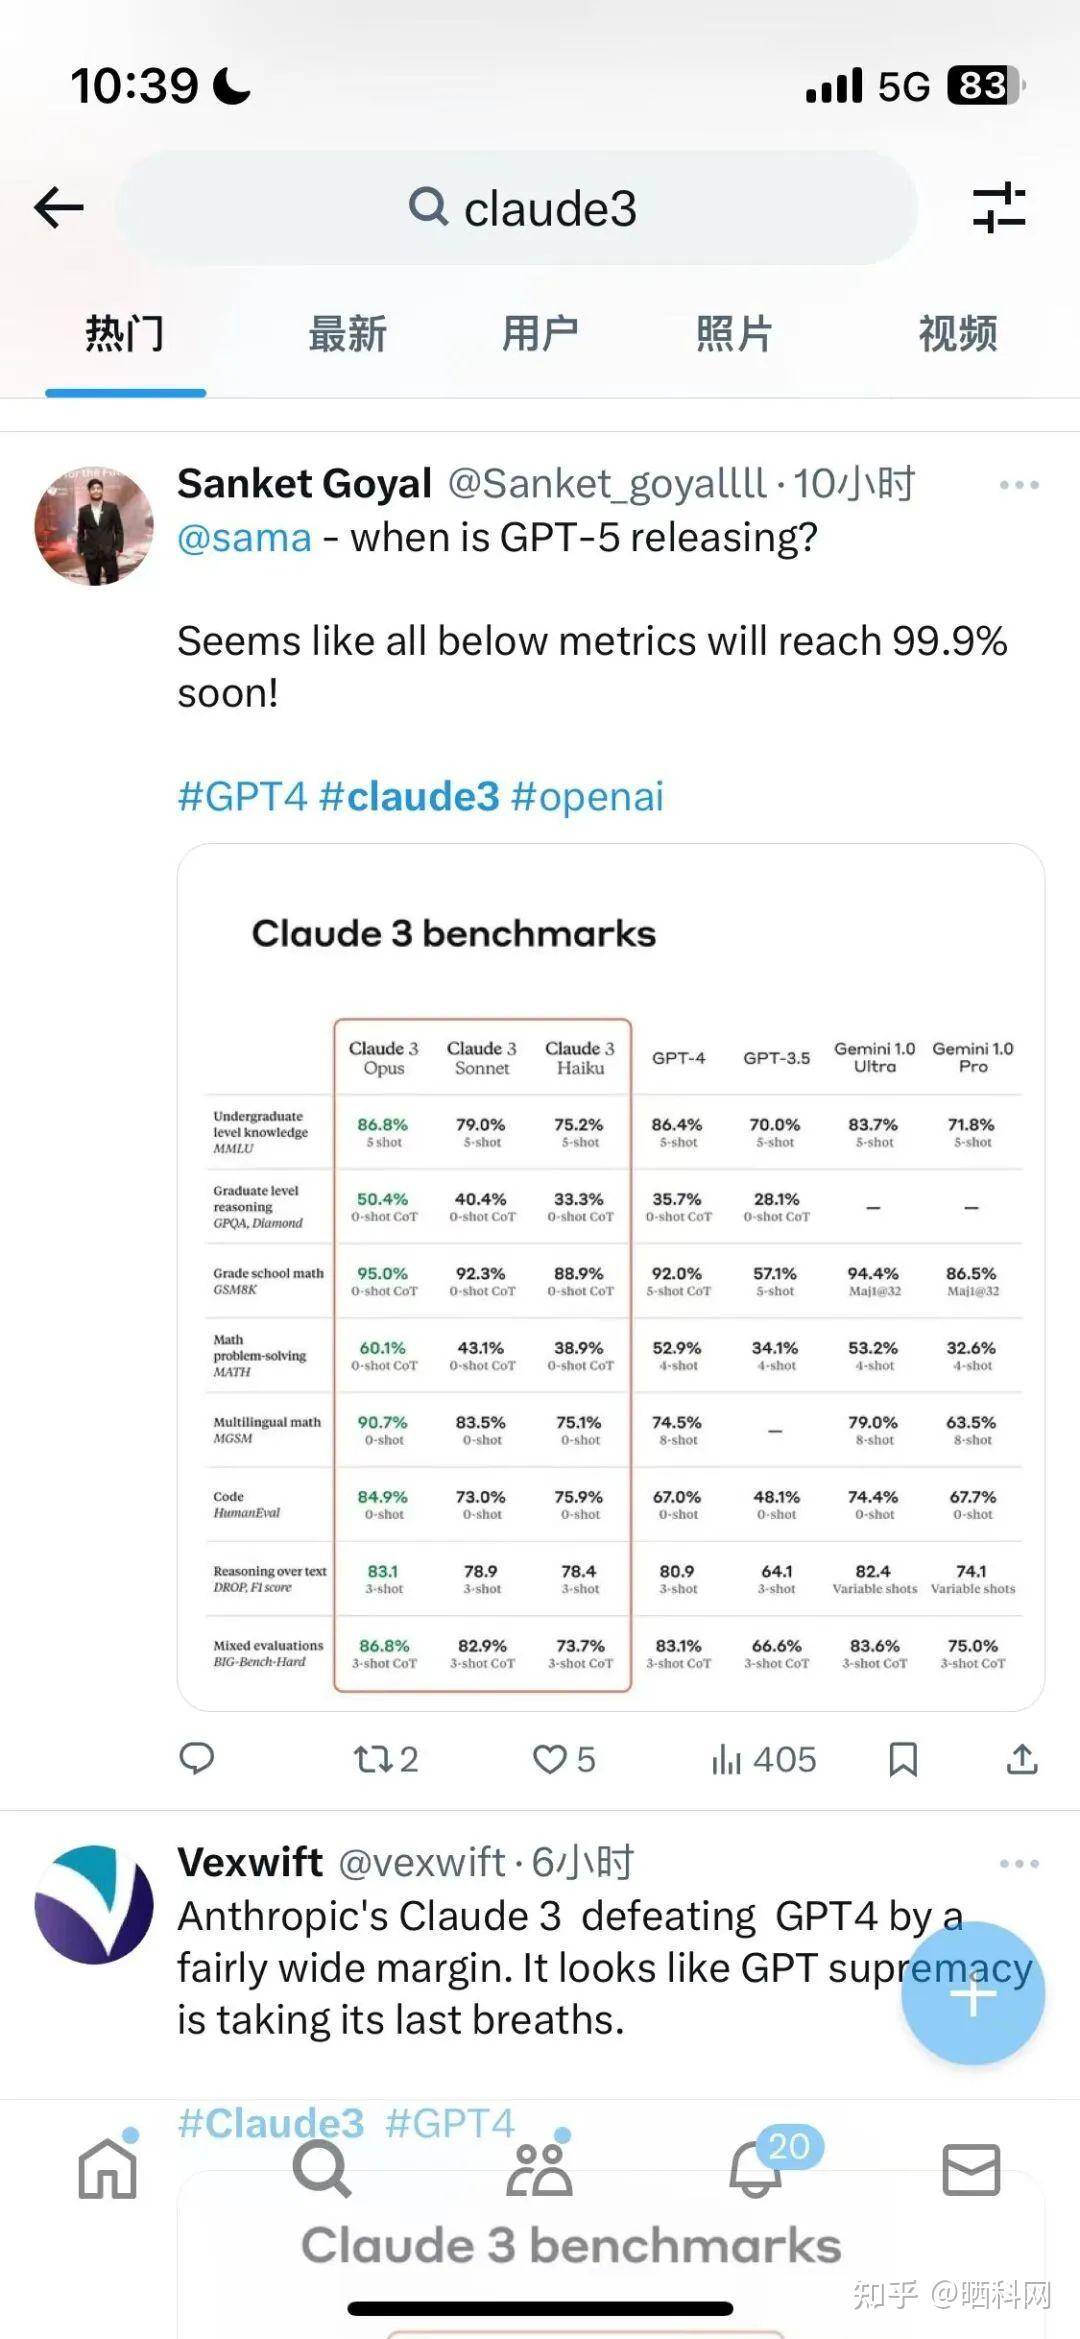1080x2339 pixels.
Task: Tap the @sama mention link
Action: click(x=244, y=538)
